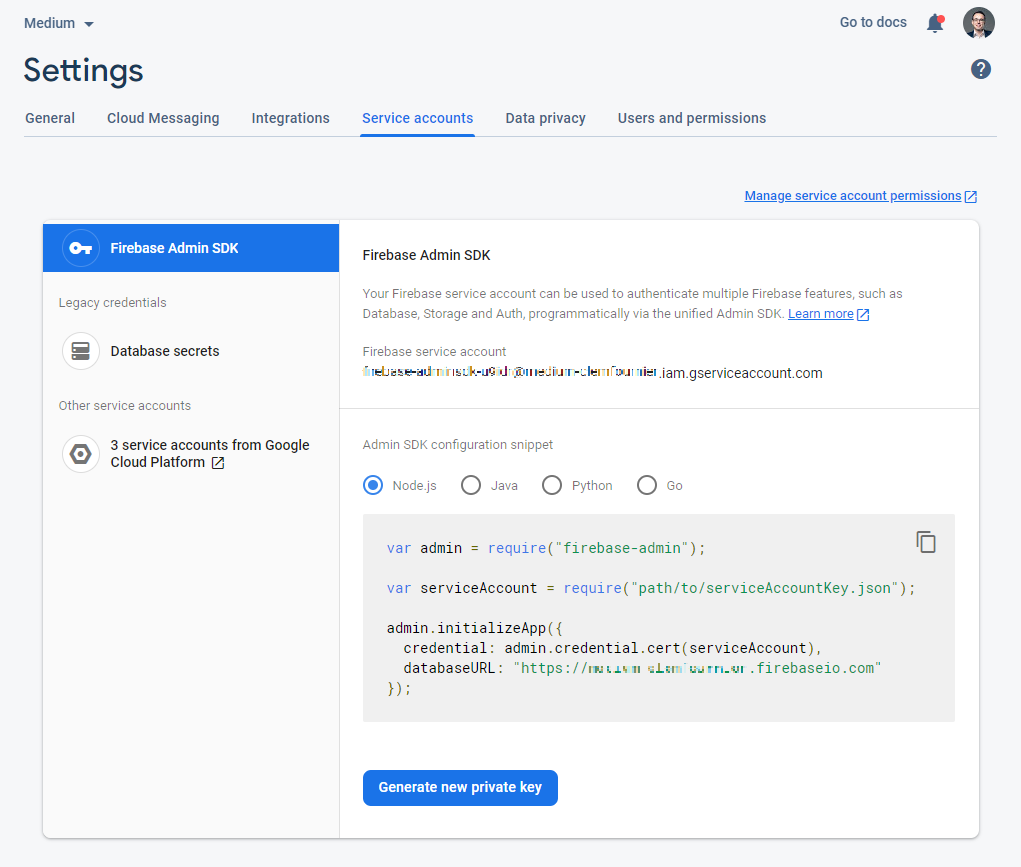
Task: Switch to the Cloud Messaging tab
Action: coord(163,117)
